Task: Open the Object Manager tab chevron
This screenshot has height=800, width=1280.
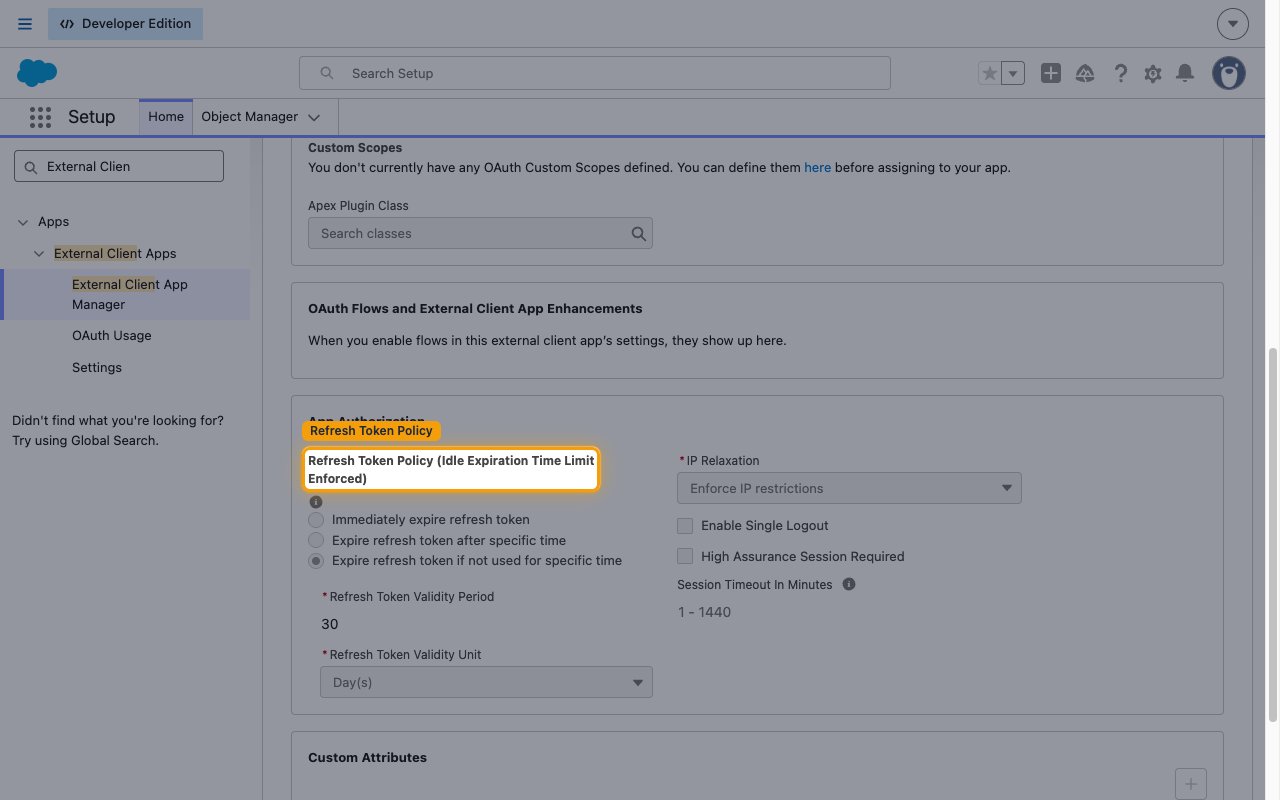Action: (x=314, y=117)
